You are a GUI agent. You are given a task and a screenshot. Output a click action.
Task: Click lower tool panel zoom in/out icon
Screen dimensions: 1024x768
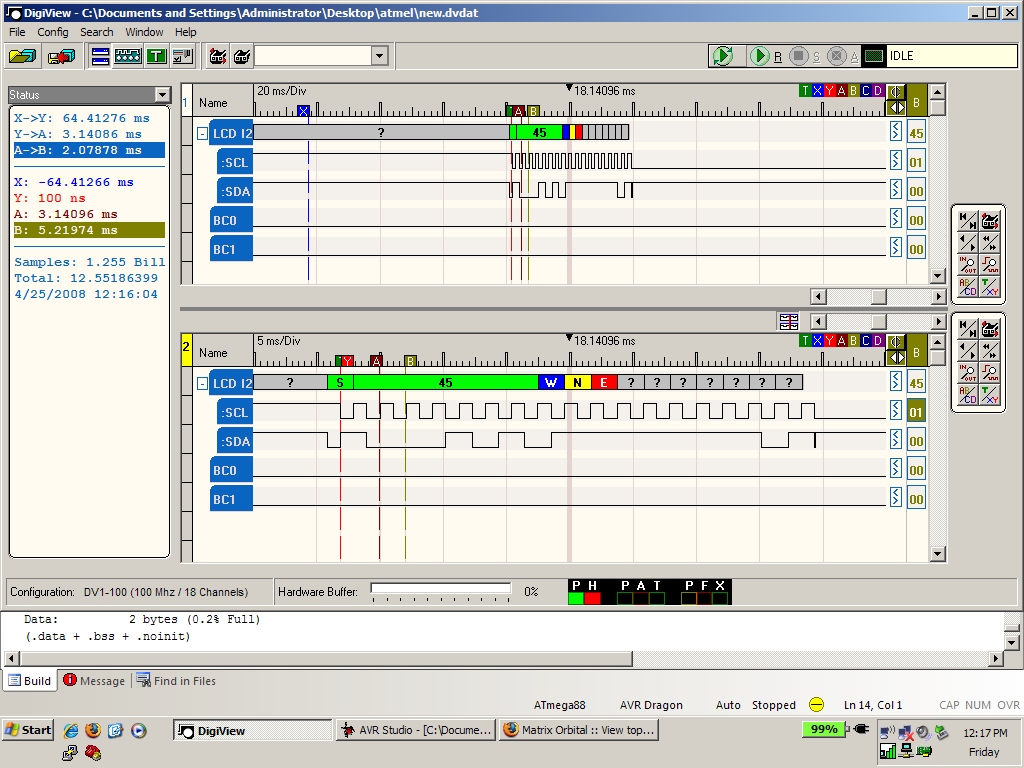pyautogui.click(x=967, y=373)
